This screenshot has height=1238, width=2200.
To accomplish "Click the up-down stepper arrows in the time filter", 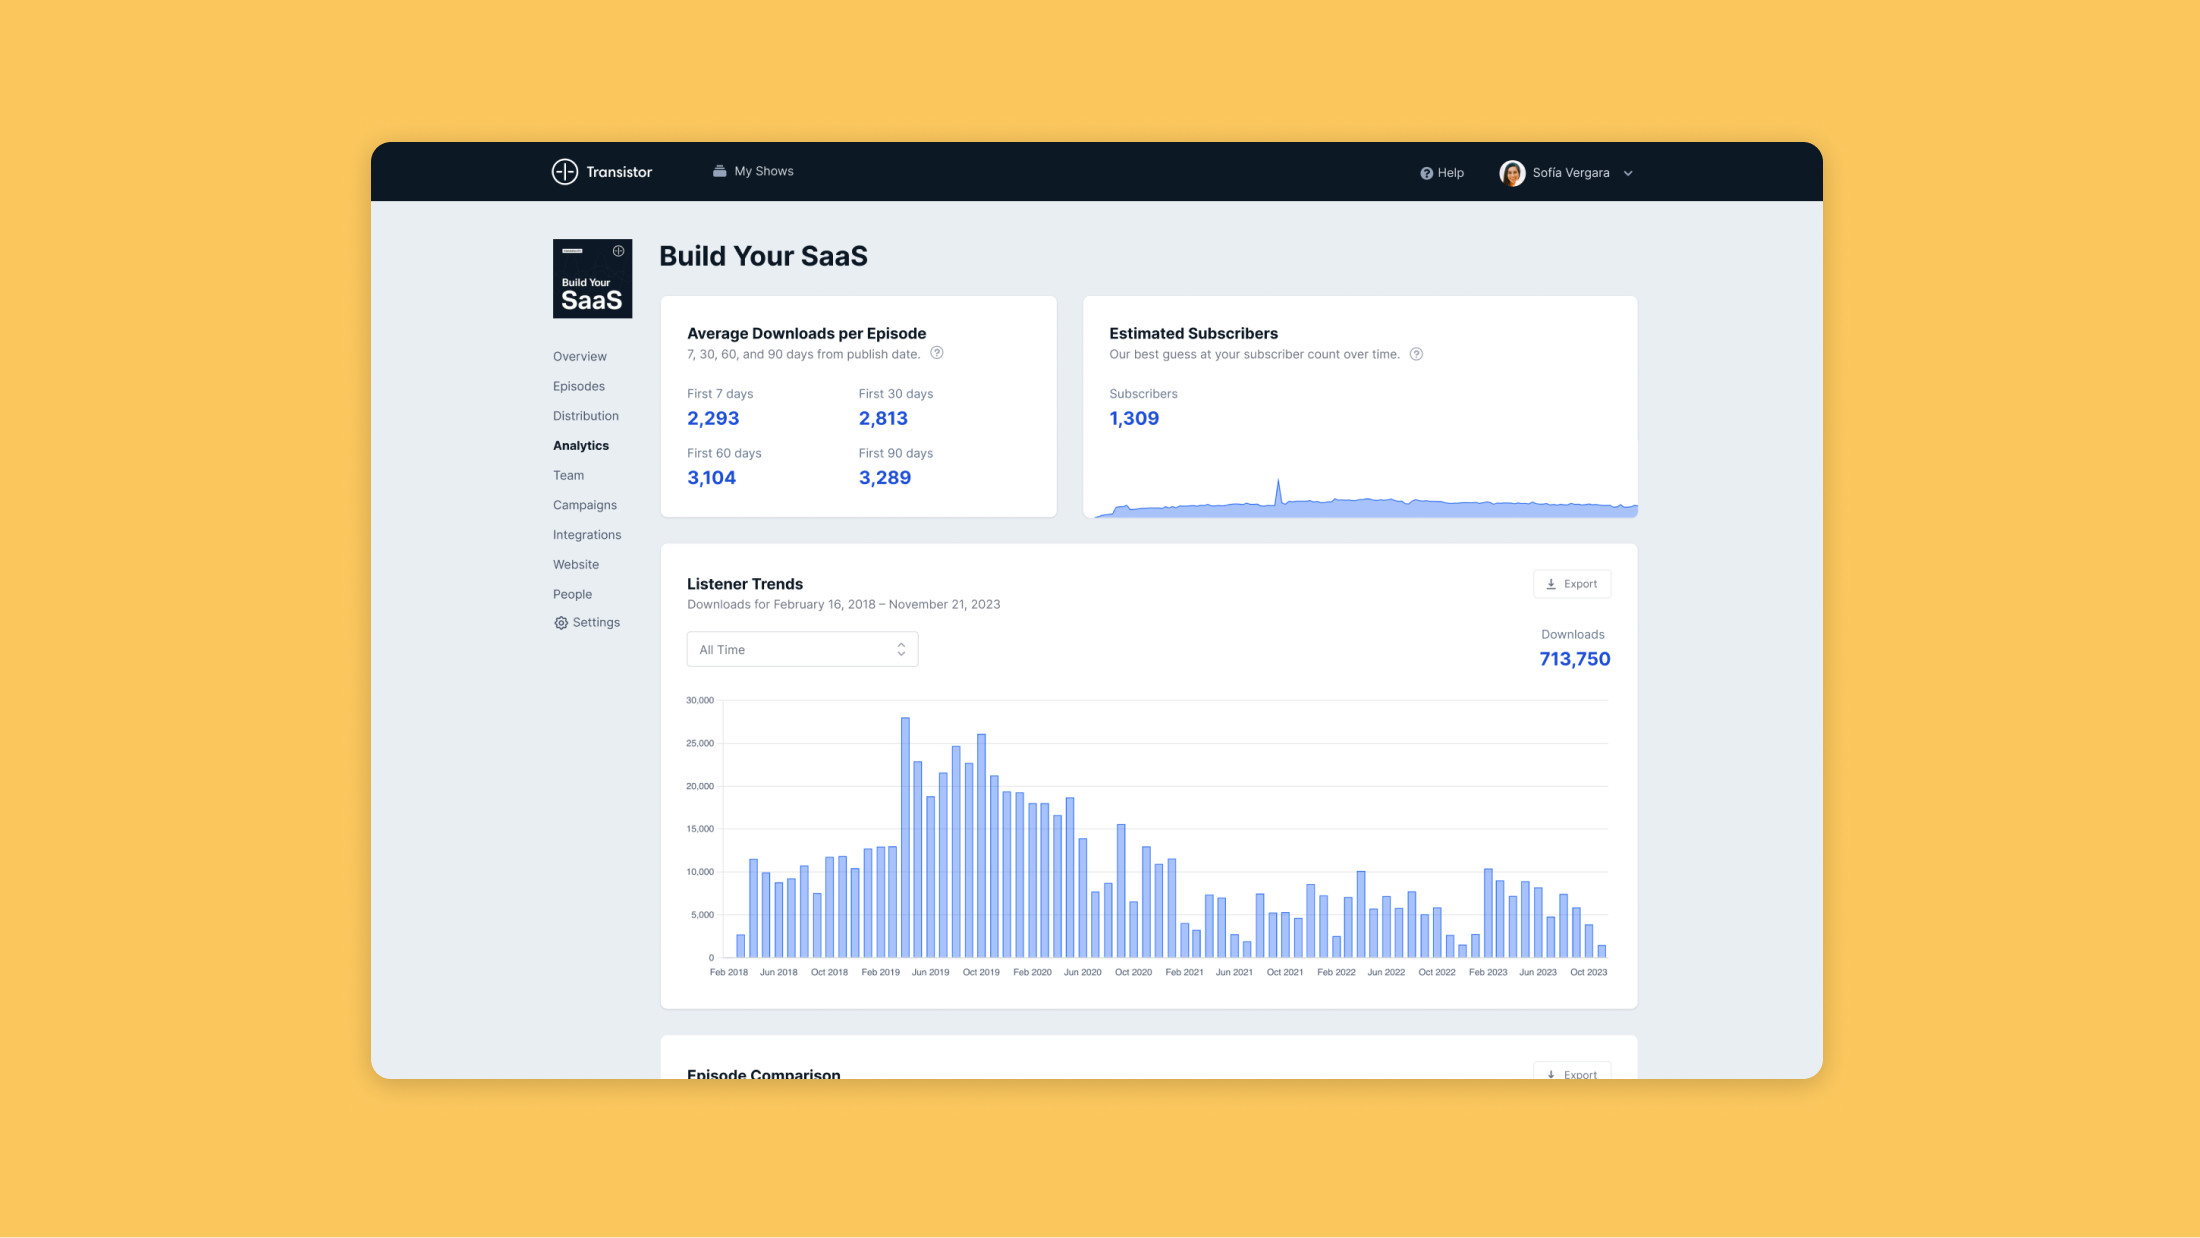I will (900, 648).
